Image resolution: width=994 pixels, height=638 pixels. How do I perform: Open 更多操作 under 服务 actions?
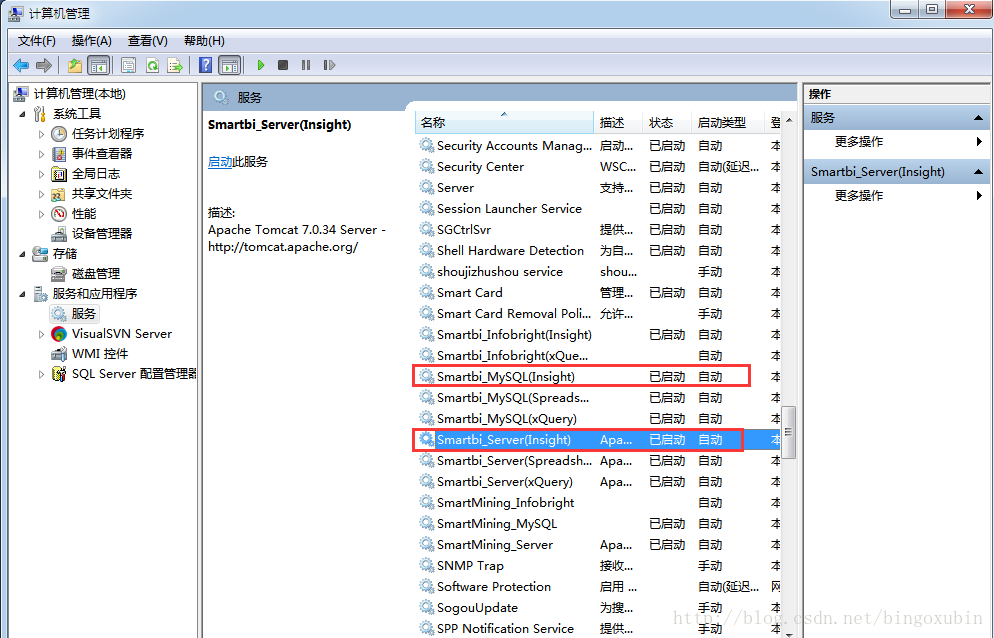click(859, 141)
